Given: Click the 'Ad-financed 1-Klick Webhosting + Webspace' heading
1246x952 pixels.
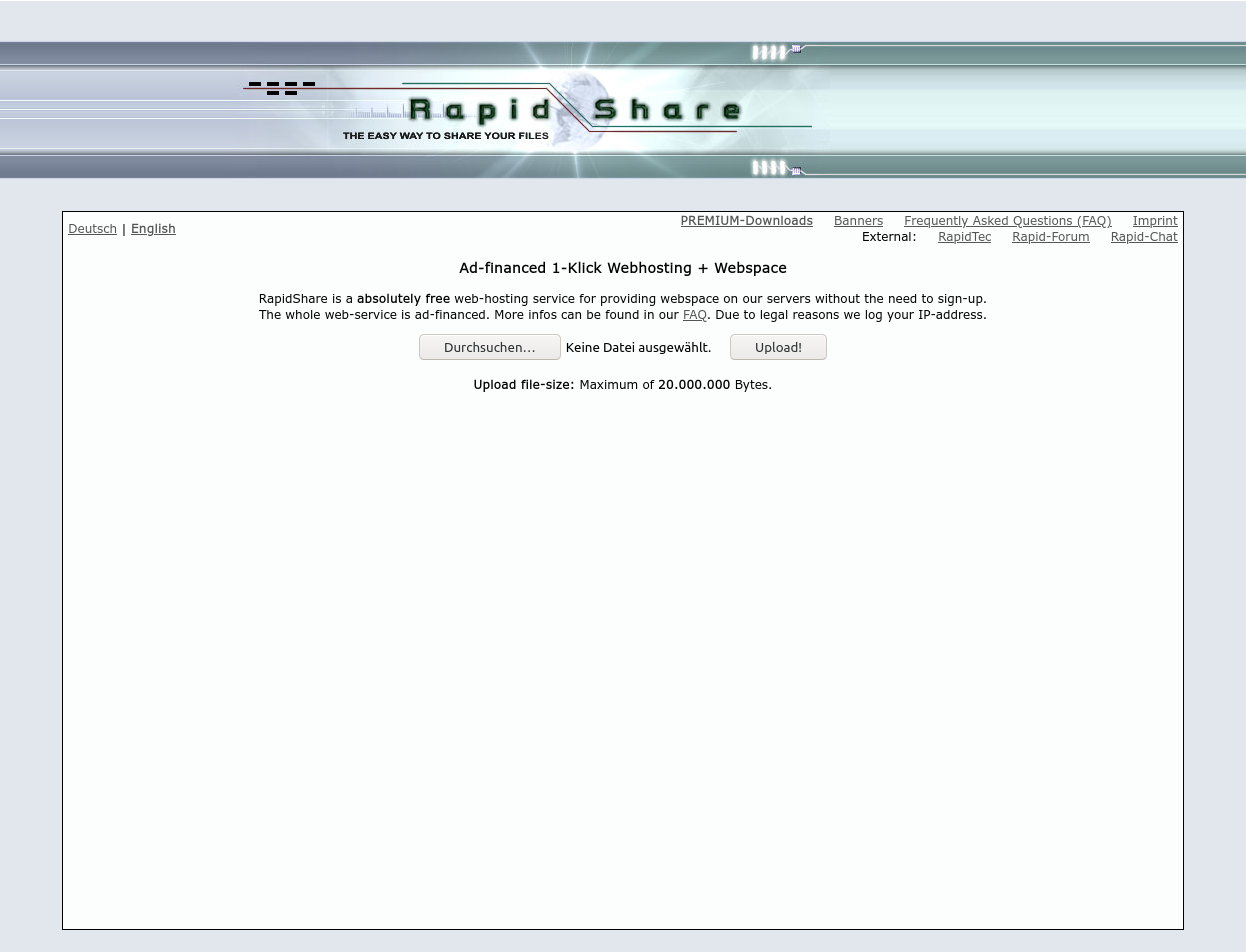Looking at the screenshot, I should coord(622,268).
